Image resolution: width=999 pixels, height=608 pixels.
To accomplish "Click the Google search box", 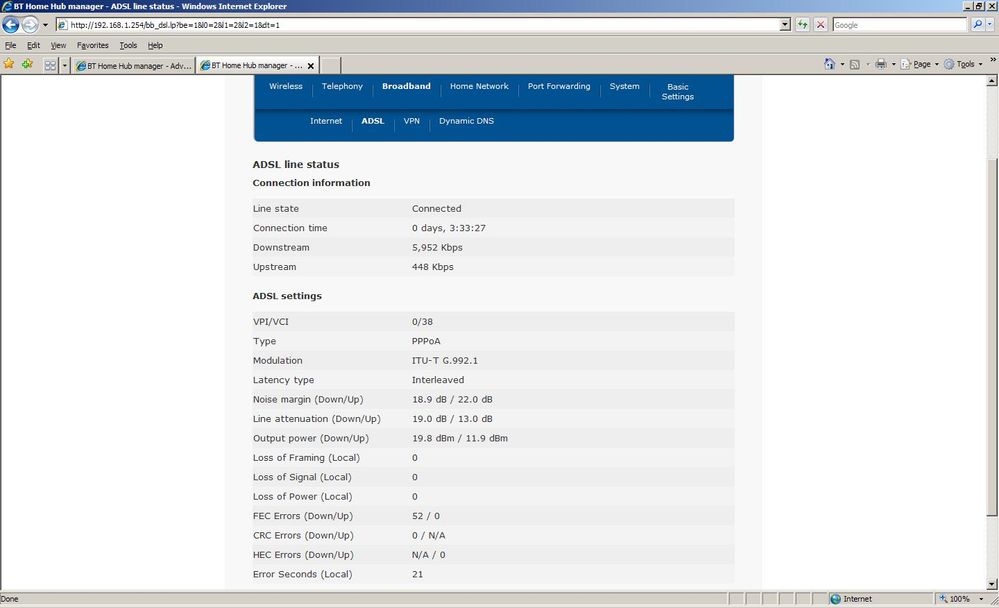I will point(900,25).
